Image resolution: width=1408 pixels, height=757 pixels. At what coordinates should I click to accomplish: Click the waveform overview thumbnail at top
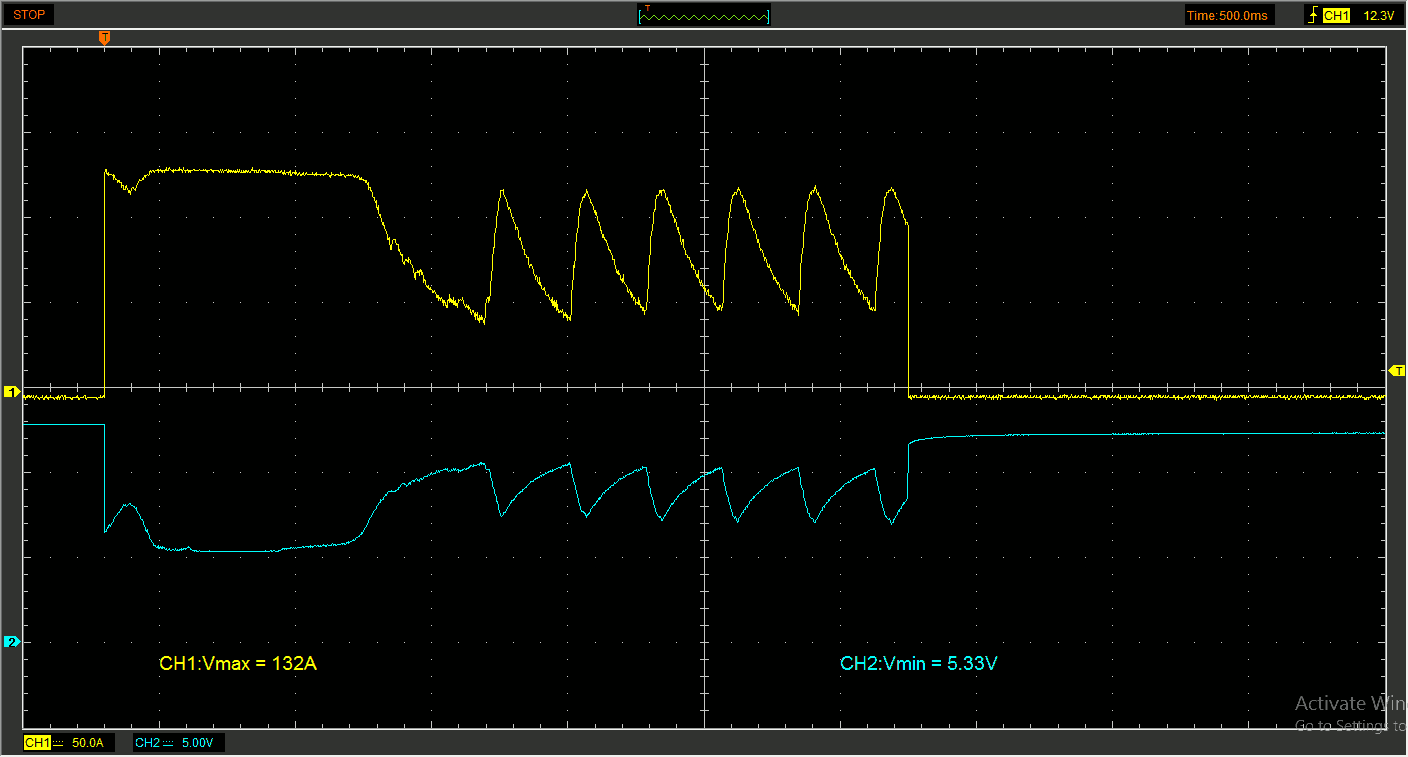[704, 15]
